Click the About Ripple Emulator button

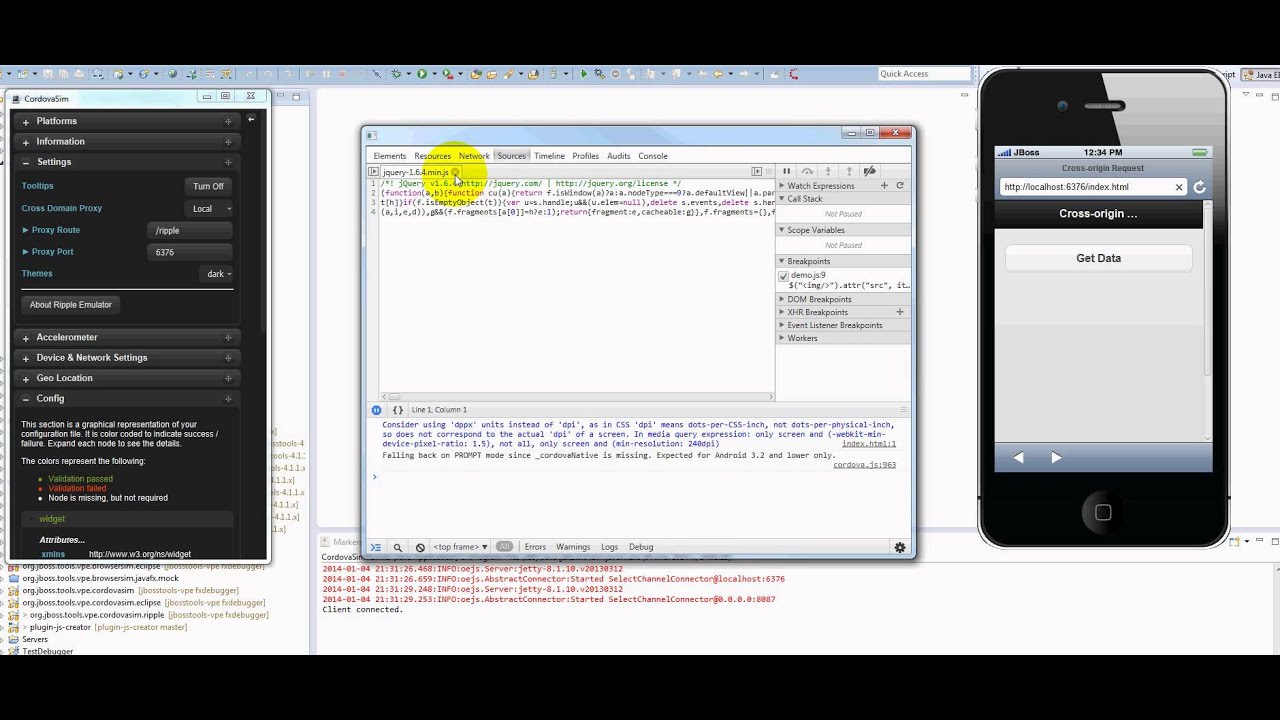click(70, 305)
